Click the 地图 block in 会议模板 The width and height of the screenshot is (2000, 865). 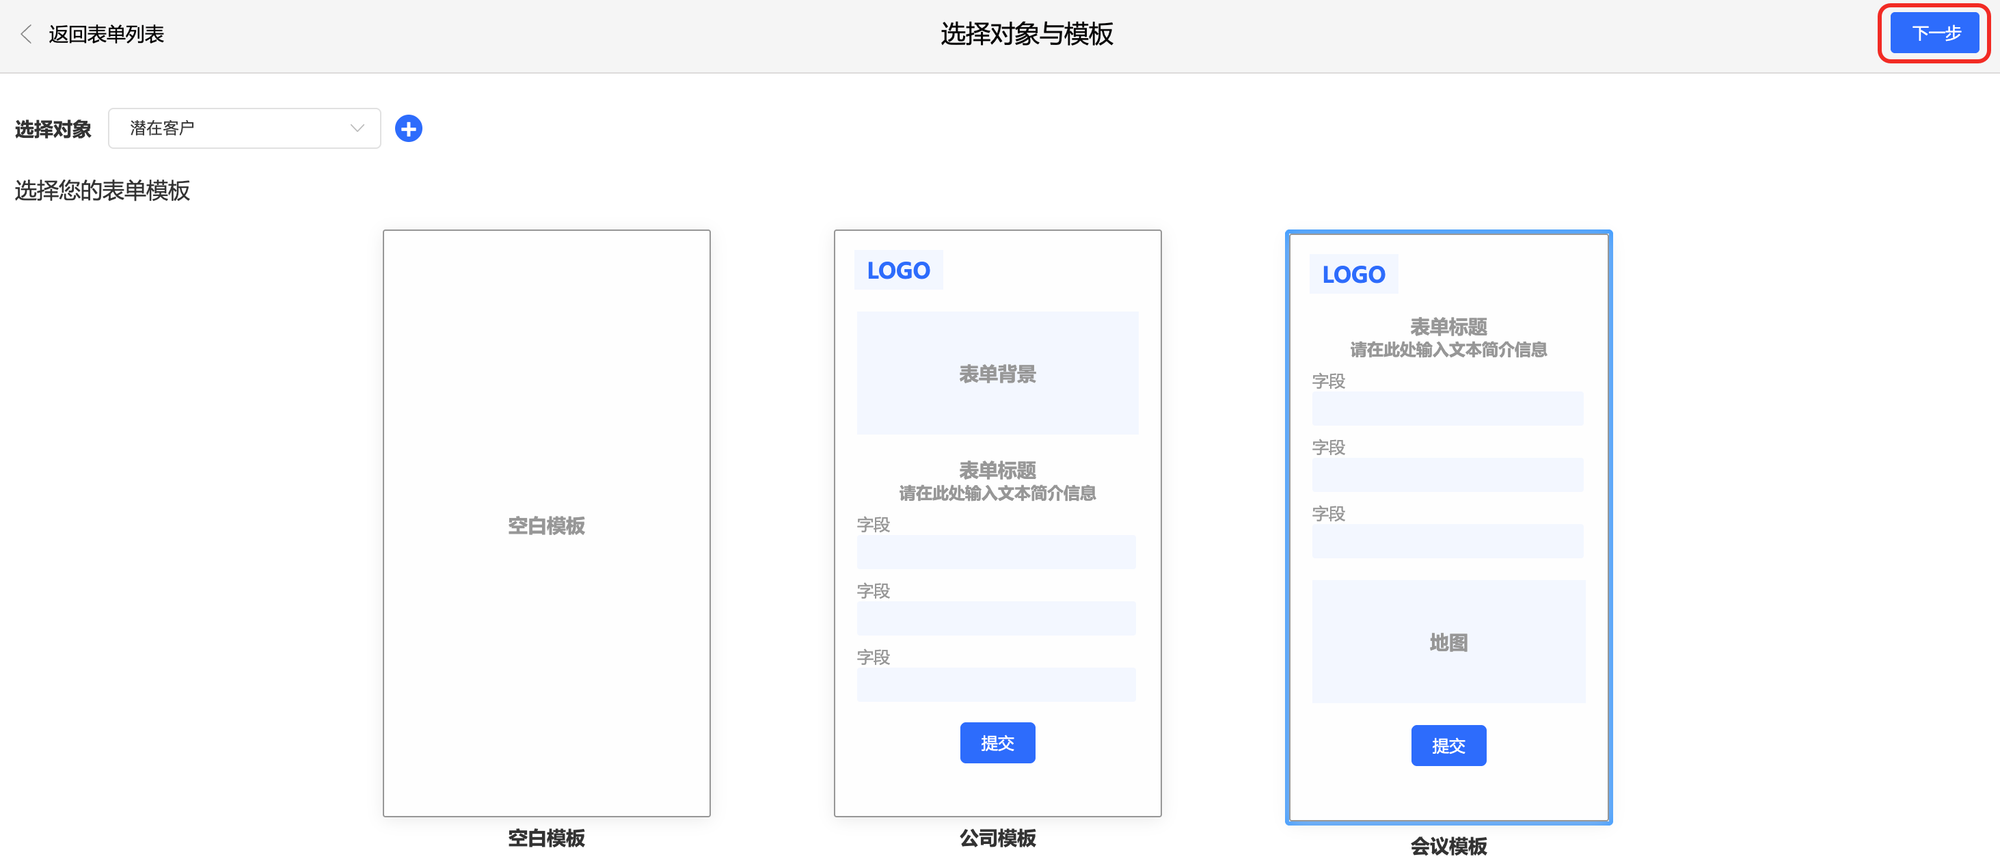click(x=1448, y=642)
